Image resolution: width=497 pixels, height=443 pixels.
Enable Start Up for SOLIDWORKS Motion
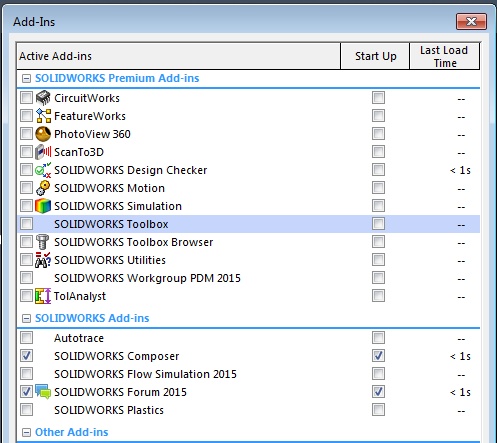tap(378, 188)
